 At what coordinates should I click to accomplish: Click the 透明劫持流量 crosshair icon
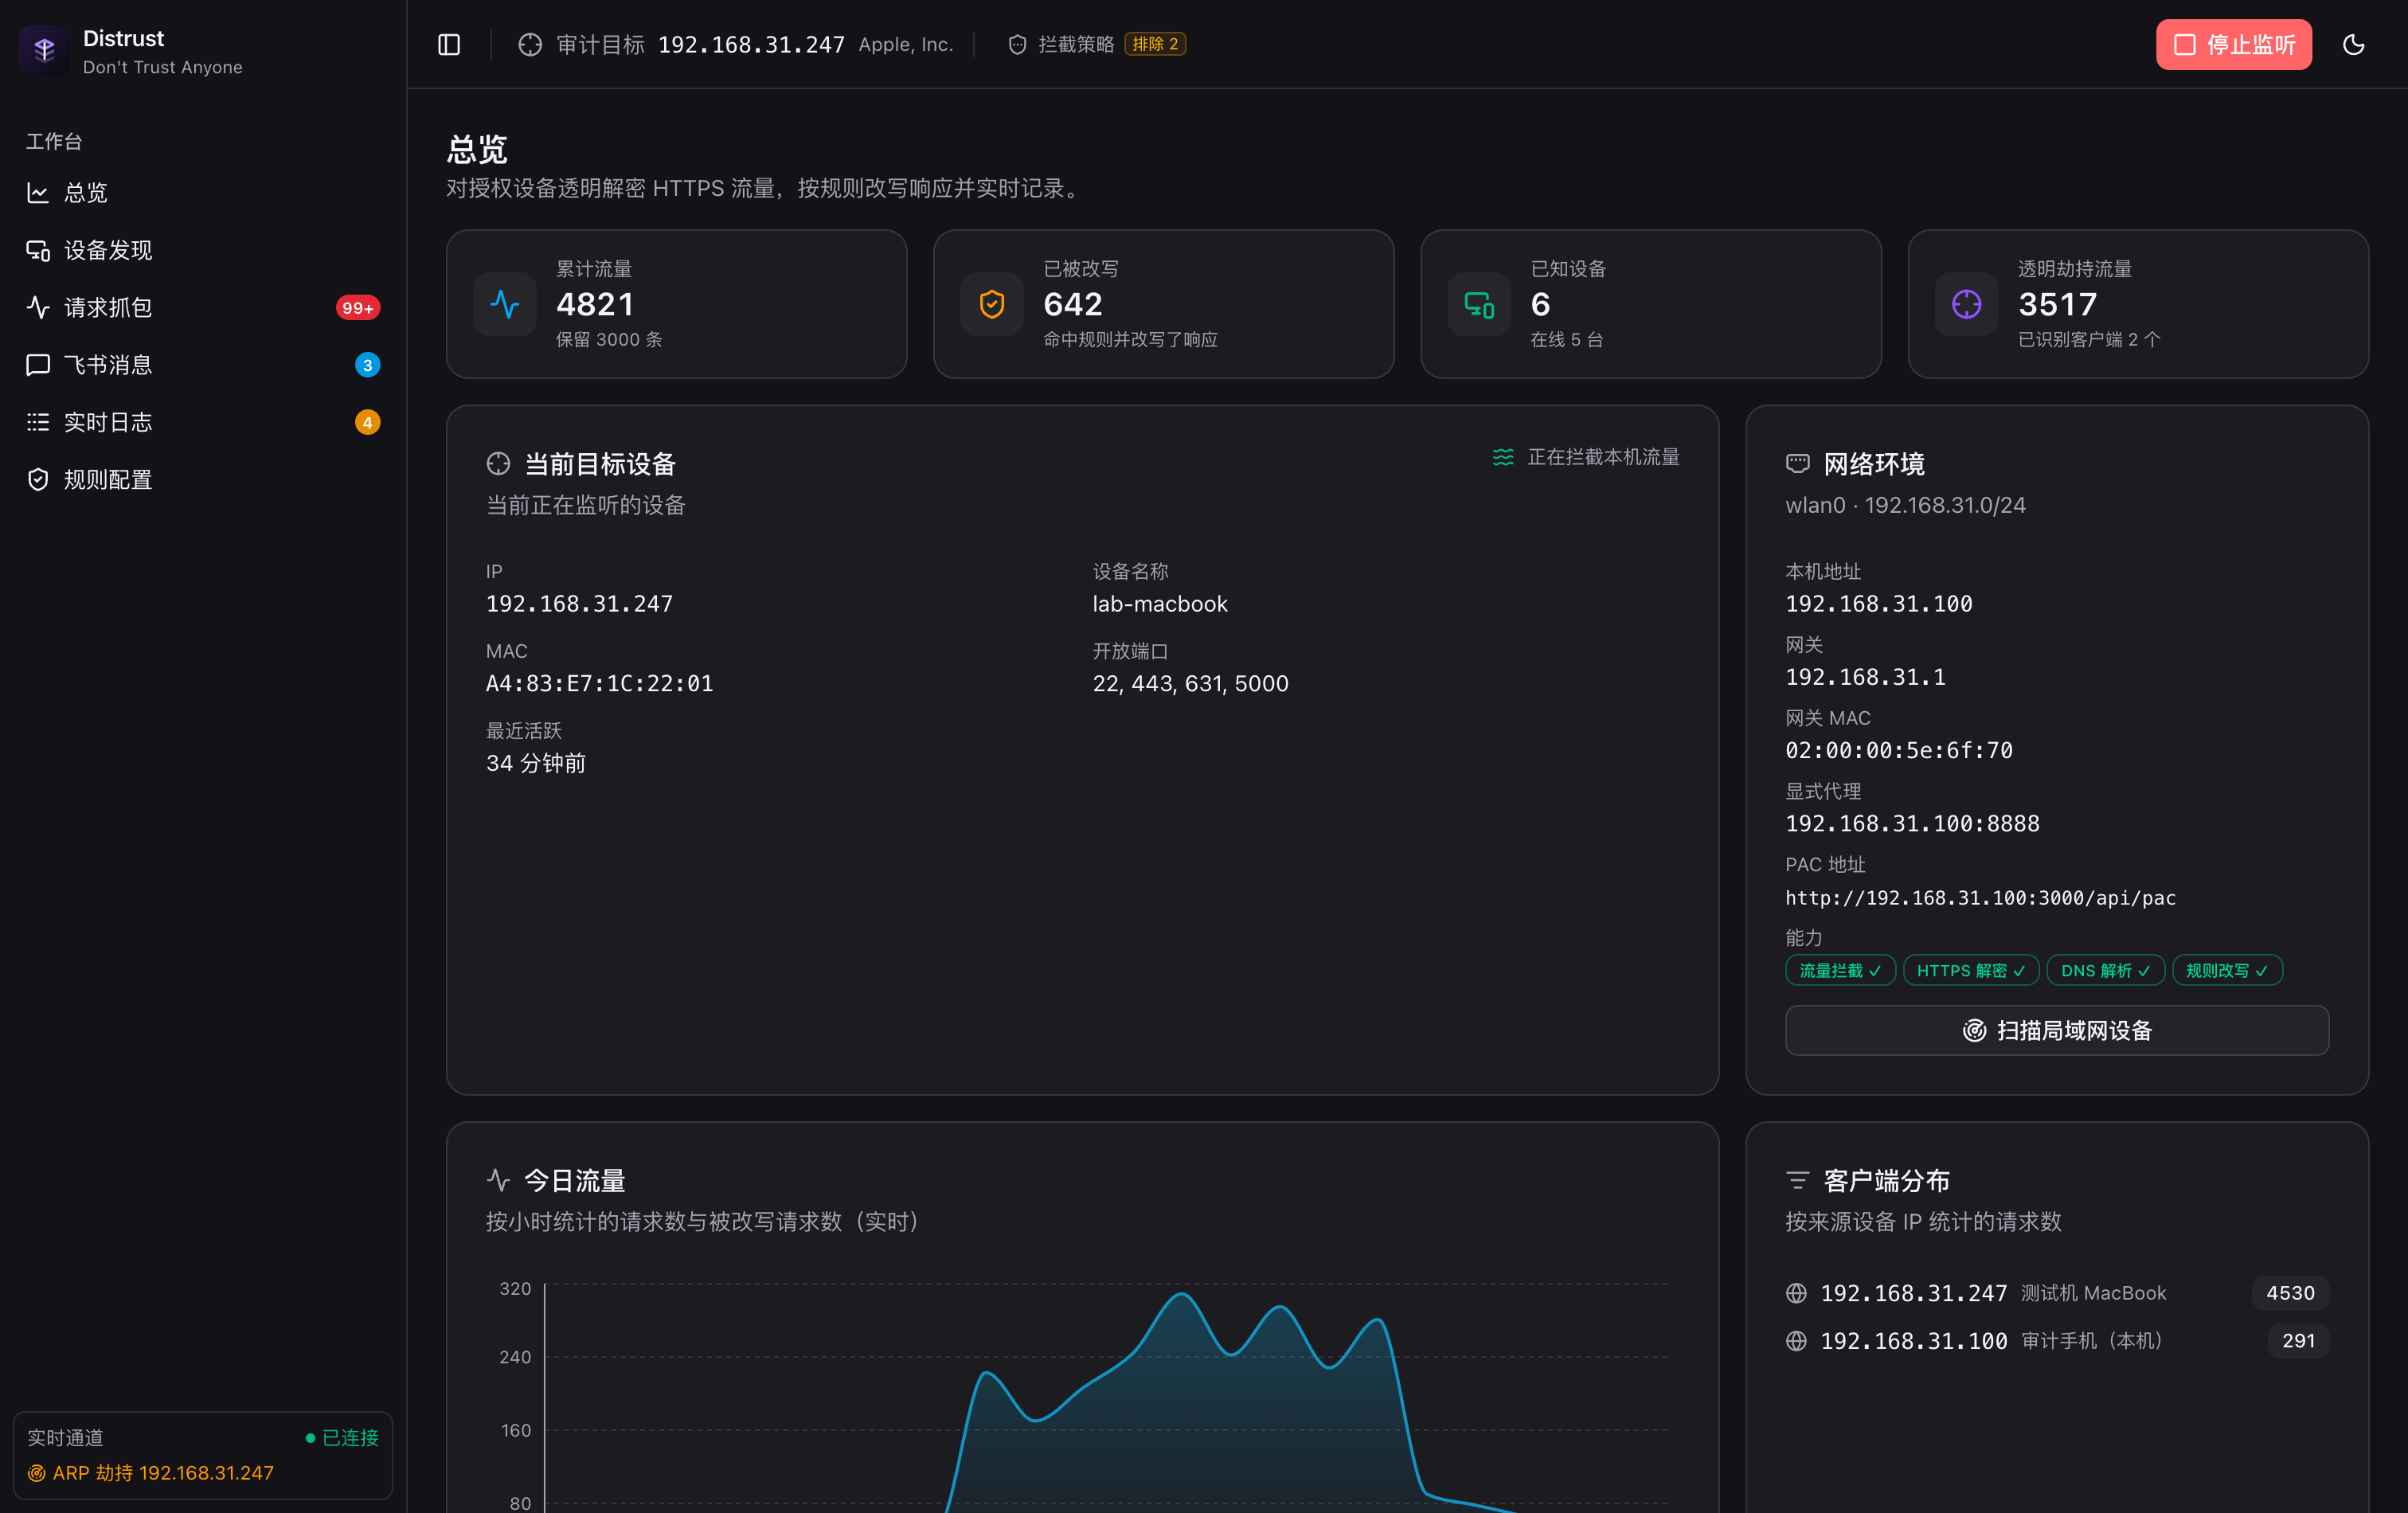pos(1966,304)
